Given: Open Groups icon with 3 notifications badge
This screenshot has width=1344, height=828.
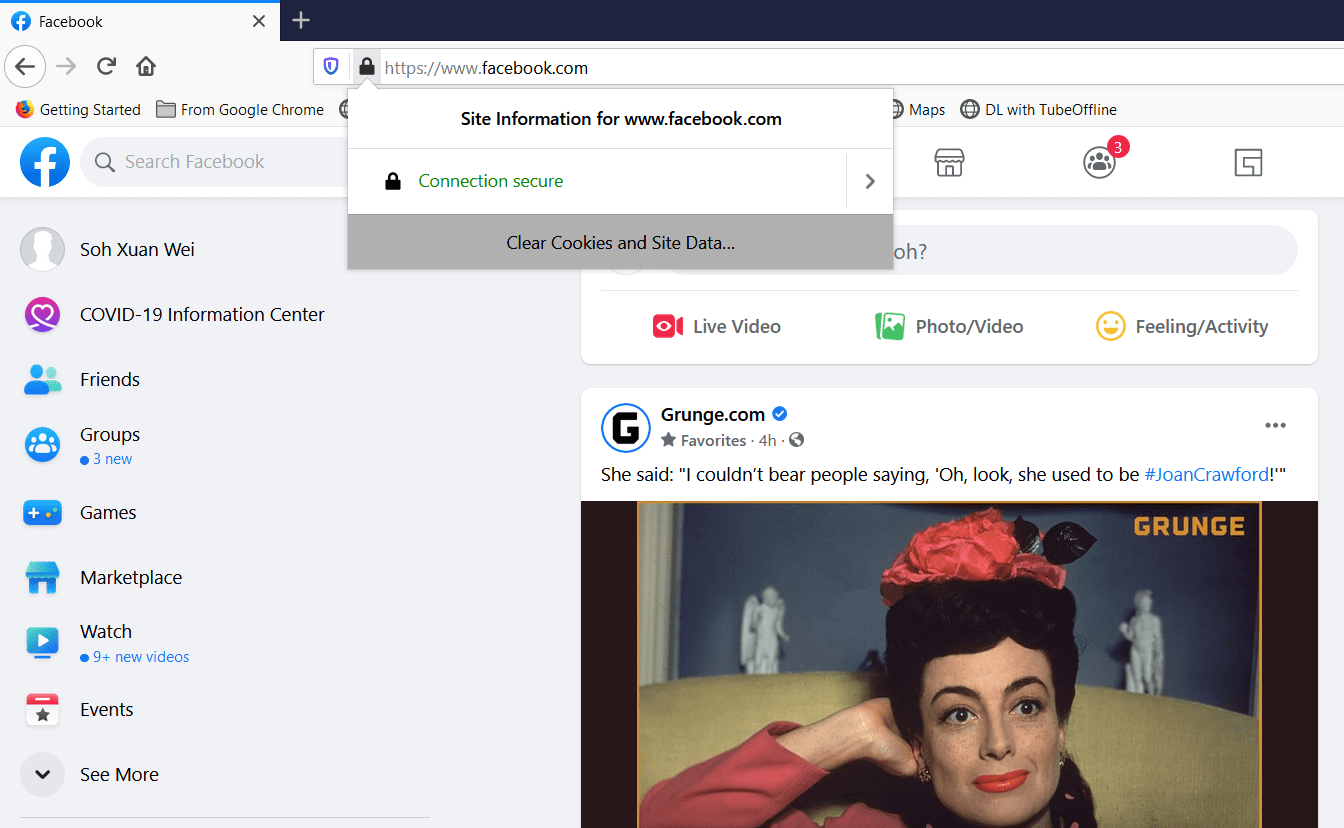Looking at the screenshot, I should tap(1100, 162).
